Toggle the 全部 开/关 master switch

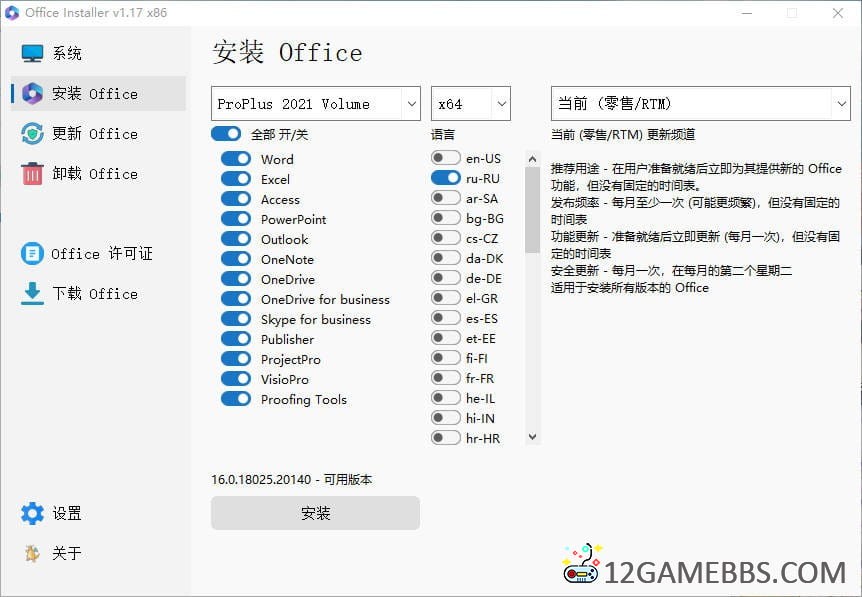pyautogui.click(x=226, y=134)
